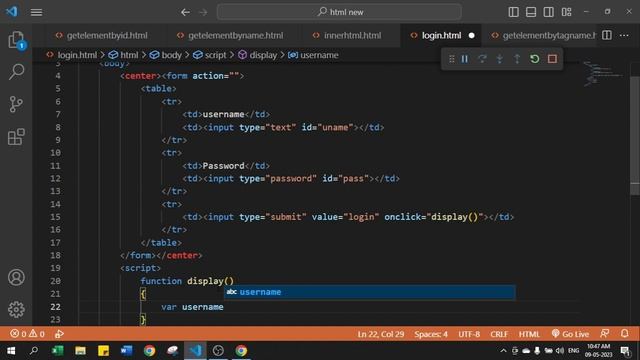This screenshot has height=360, width=640.
Task: Change indentation via Spaces: 4
Action: [x=431, y=334]
